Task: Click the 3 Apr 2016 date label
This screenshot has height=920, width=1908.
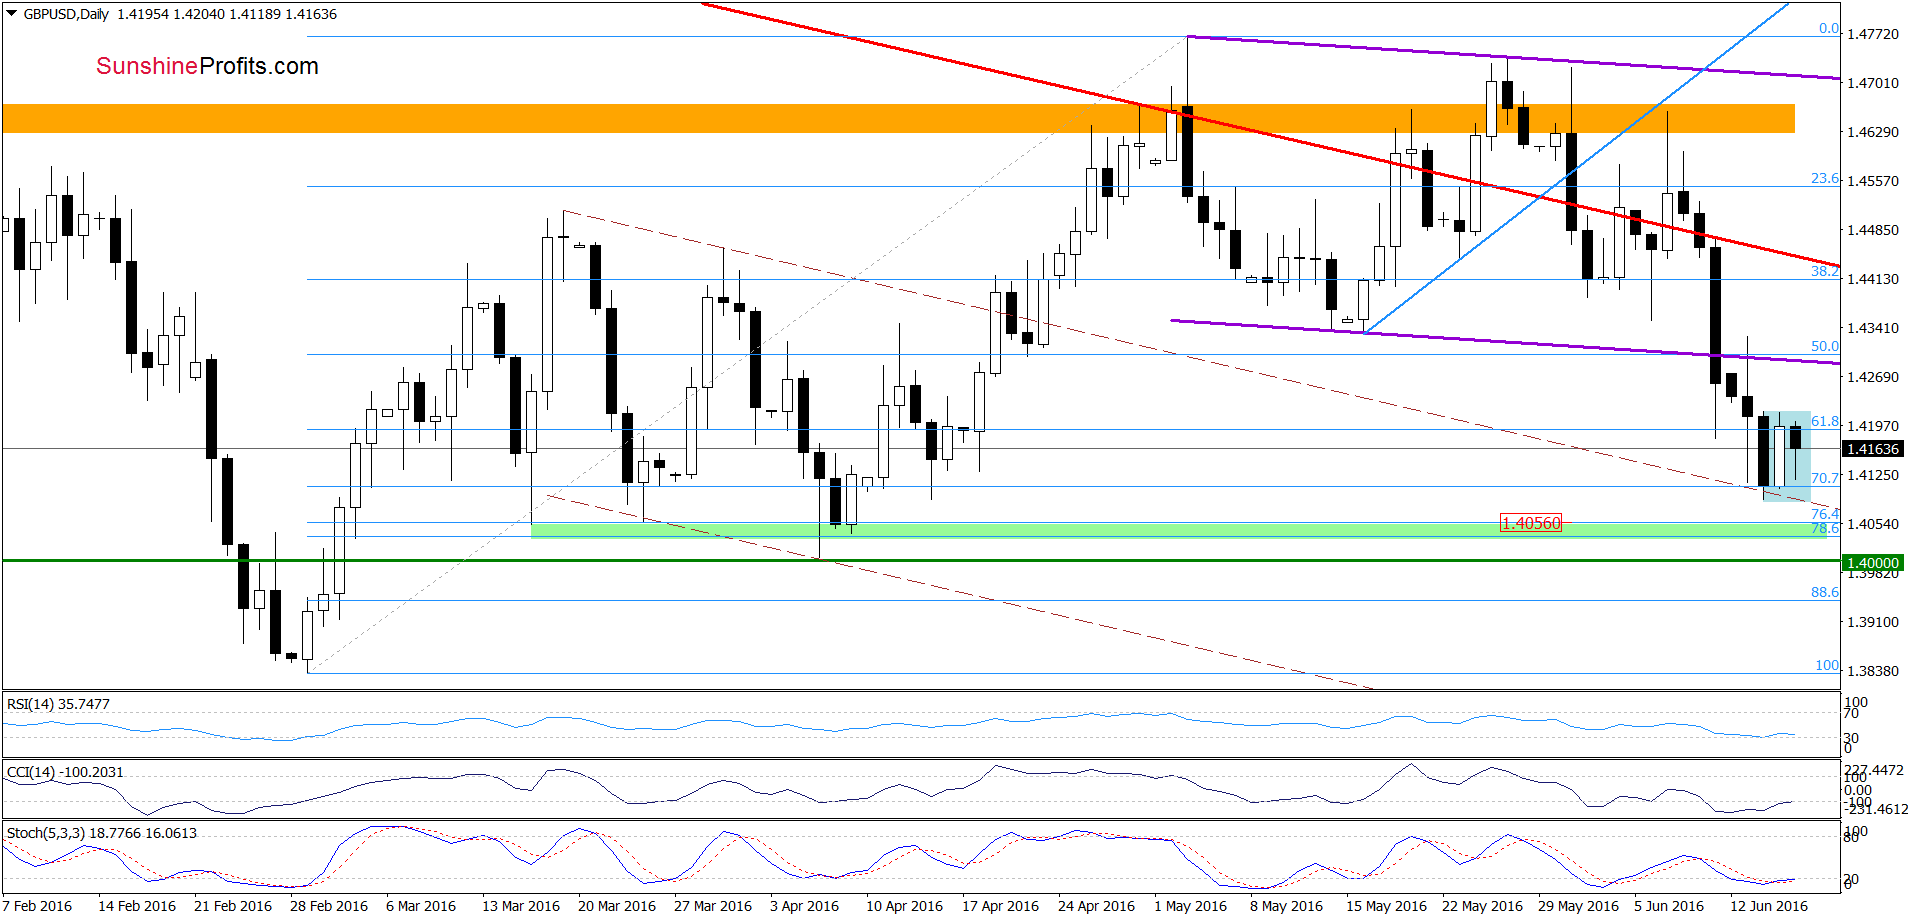Action: coord(805,906)
